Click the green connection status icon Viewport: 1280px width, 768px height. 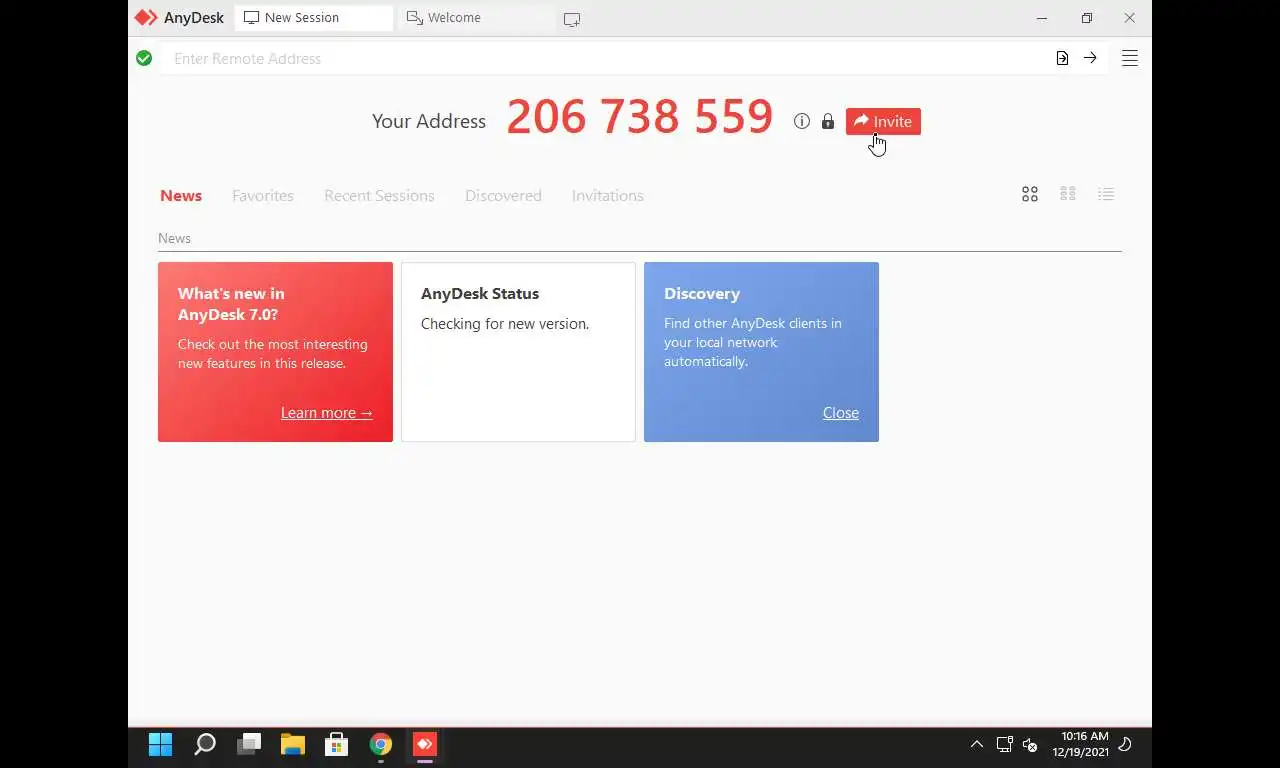pos(144,58)
